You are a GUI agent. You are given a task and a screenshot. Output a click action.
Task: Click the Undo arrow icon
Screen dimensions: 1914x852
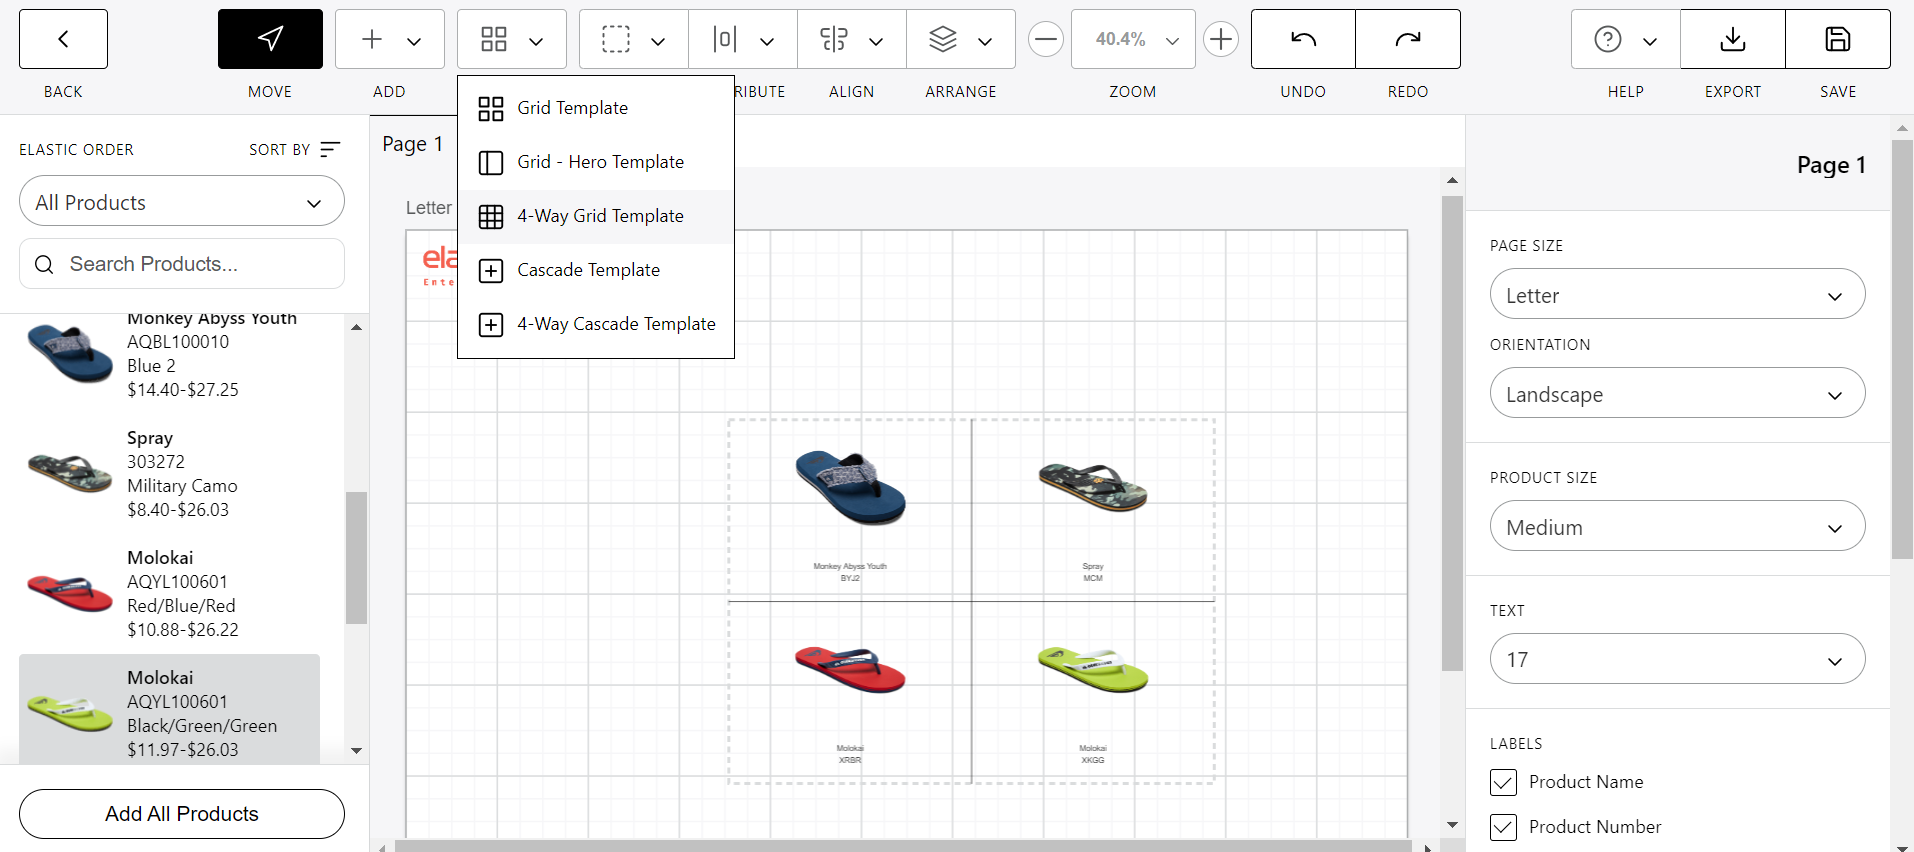1303,40
